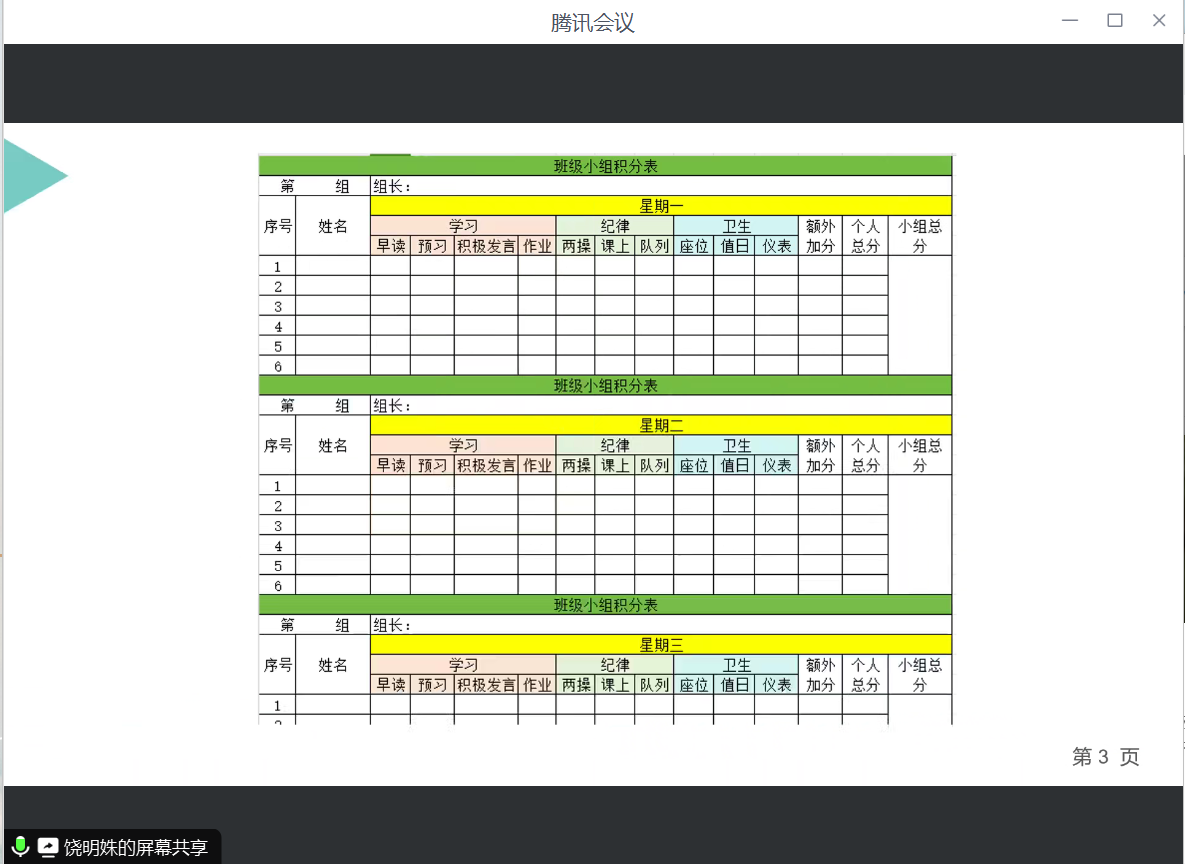Click the 额外加分 column header
Image resolution: width=1185 pixels, height=864 pixels.
point(819,235)
